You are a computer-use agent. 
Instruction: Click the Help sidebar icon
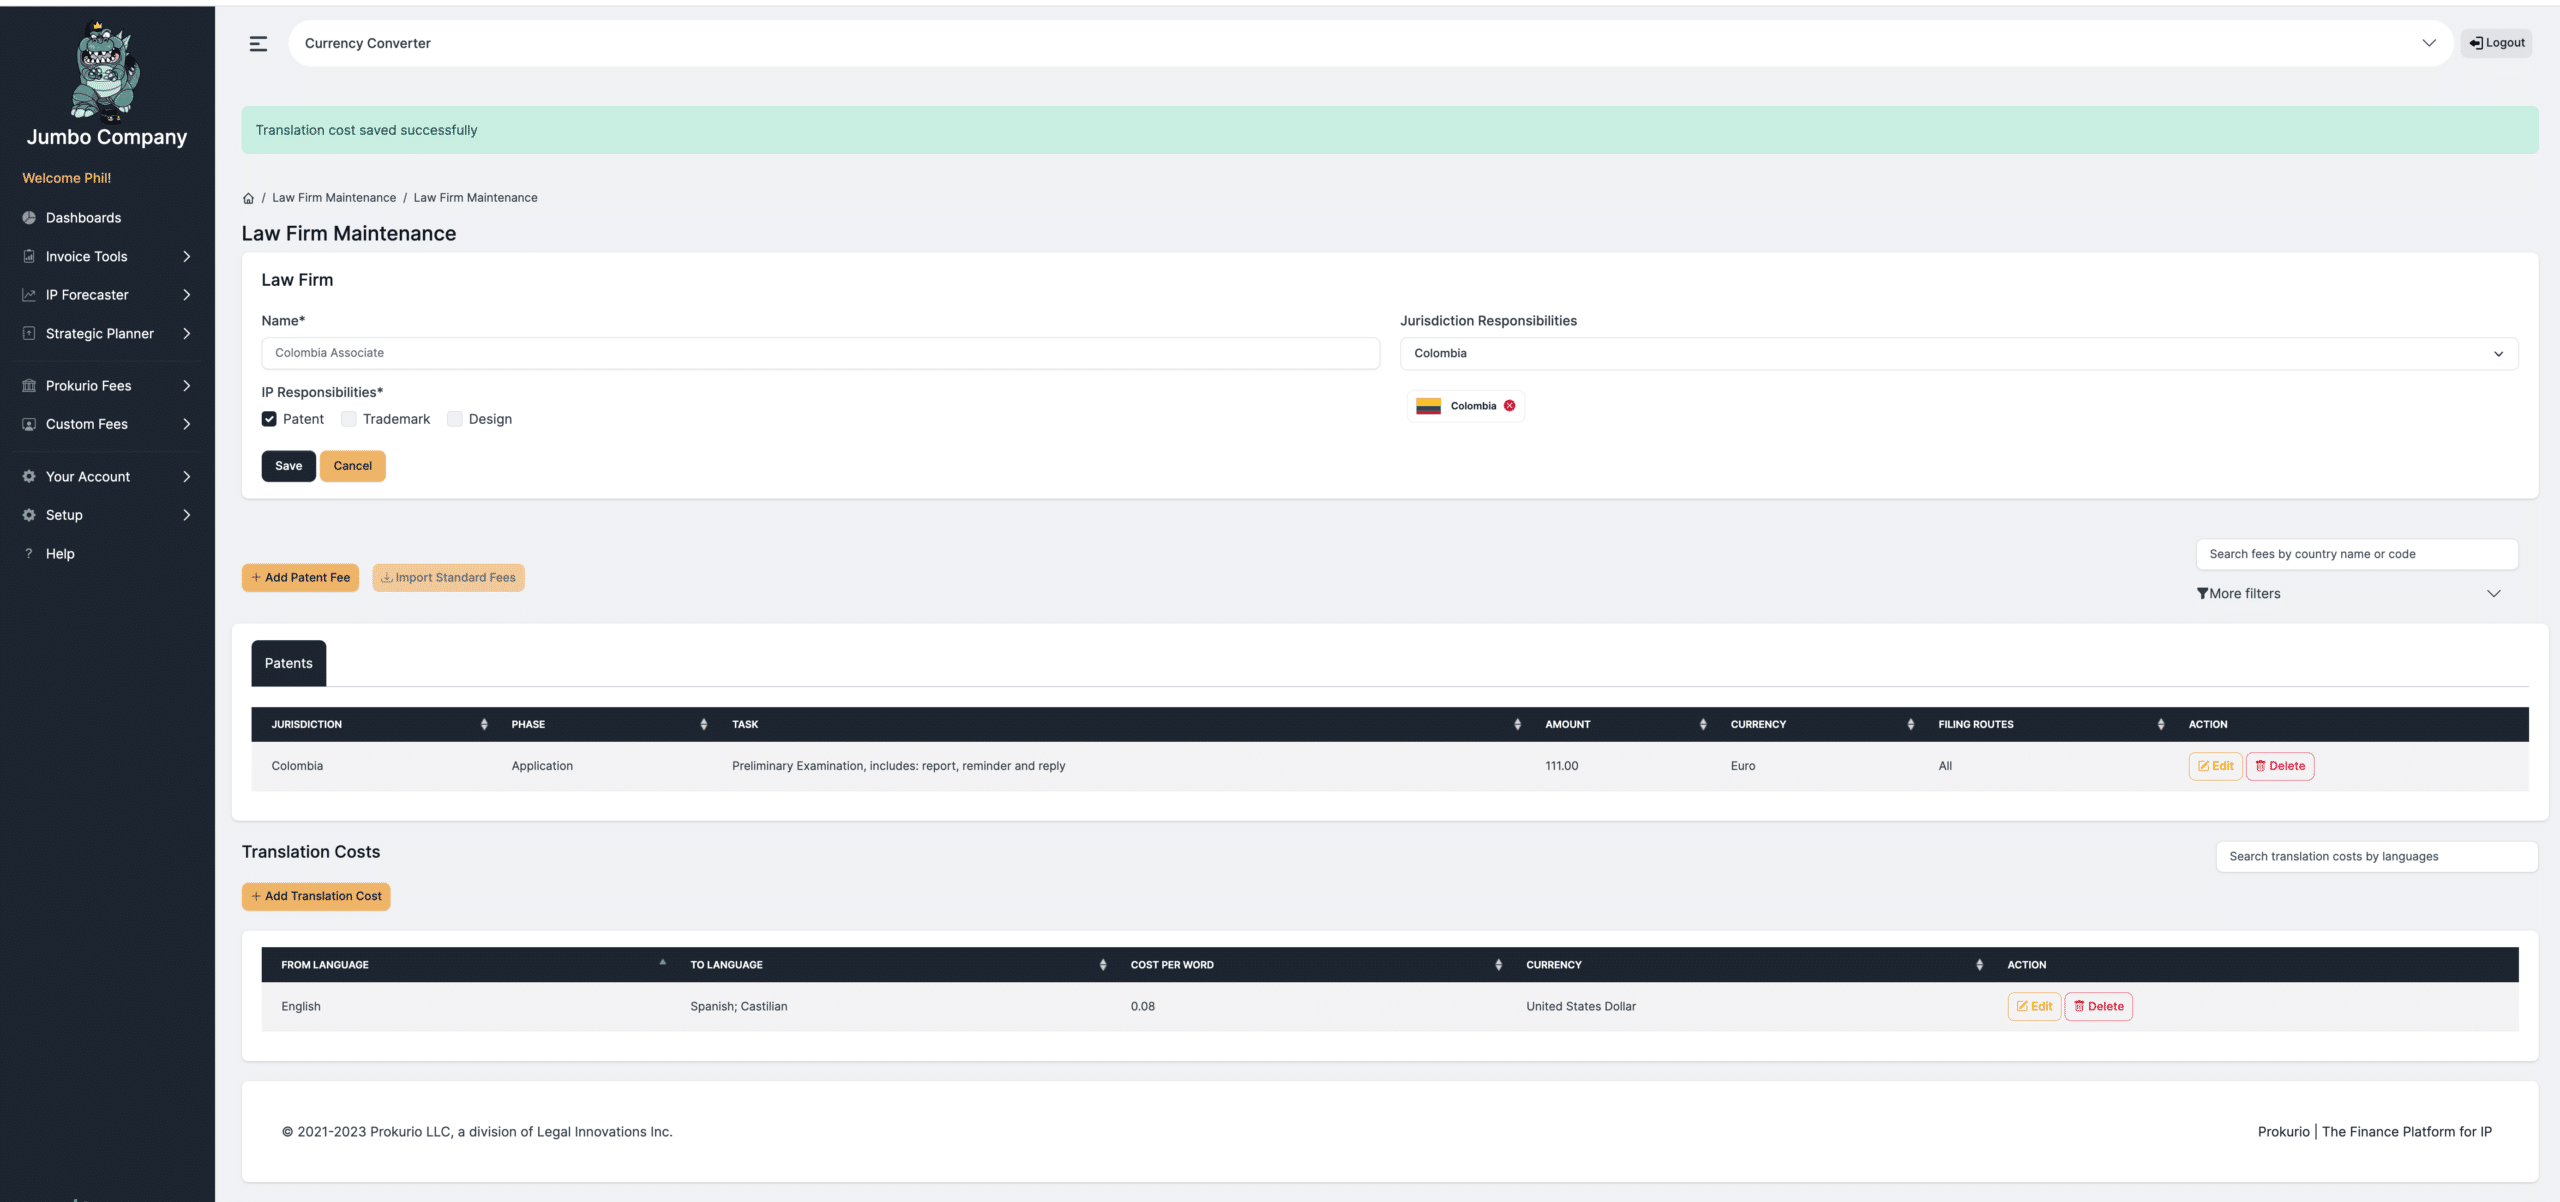28,554
